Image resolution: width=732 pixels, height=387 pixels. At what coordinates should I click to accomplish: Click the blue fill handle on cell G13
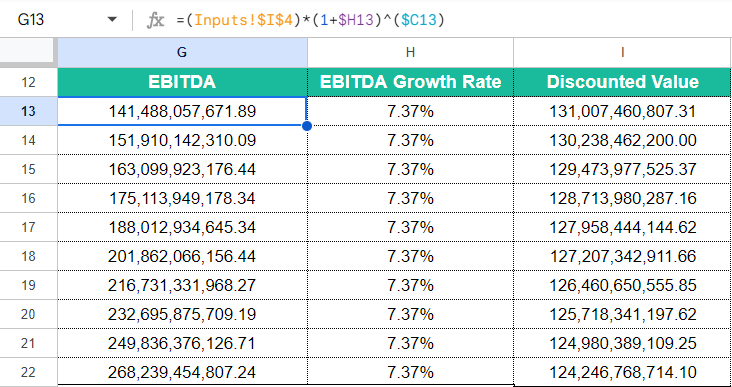(x=307, y=126)
